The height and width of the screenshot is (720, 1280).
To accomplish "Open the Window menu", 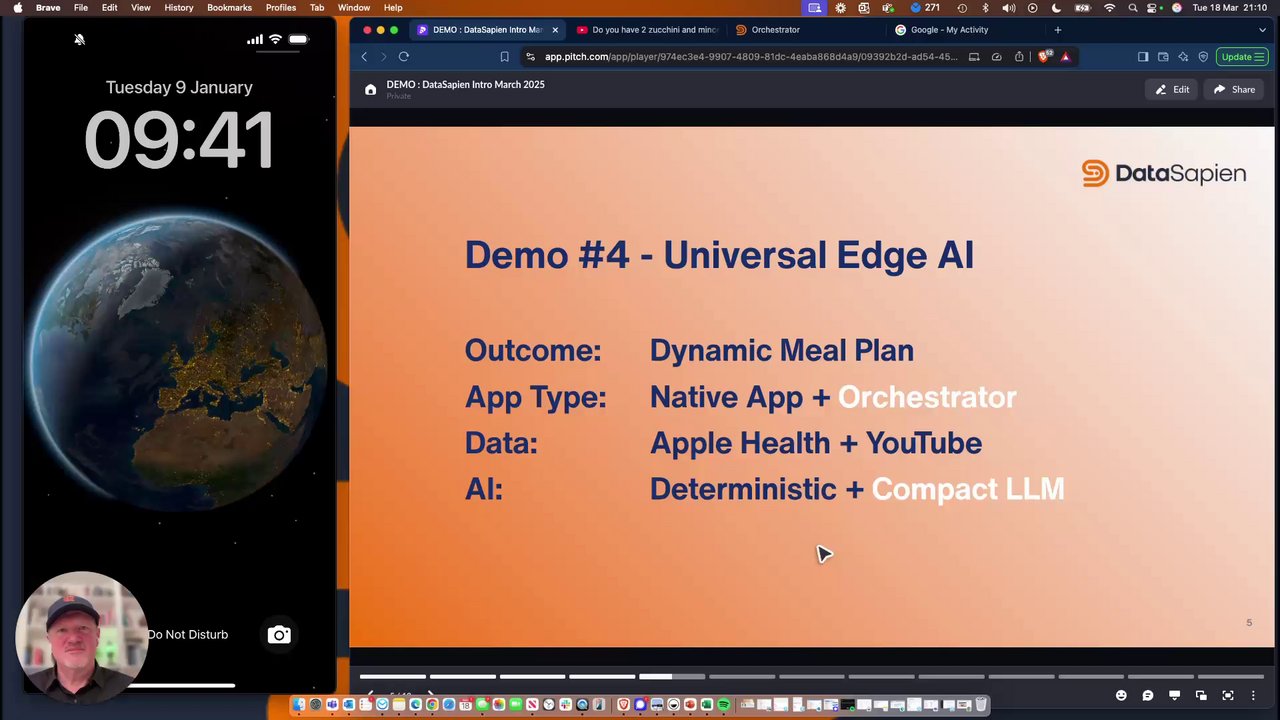I will (354, 8).
